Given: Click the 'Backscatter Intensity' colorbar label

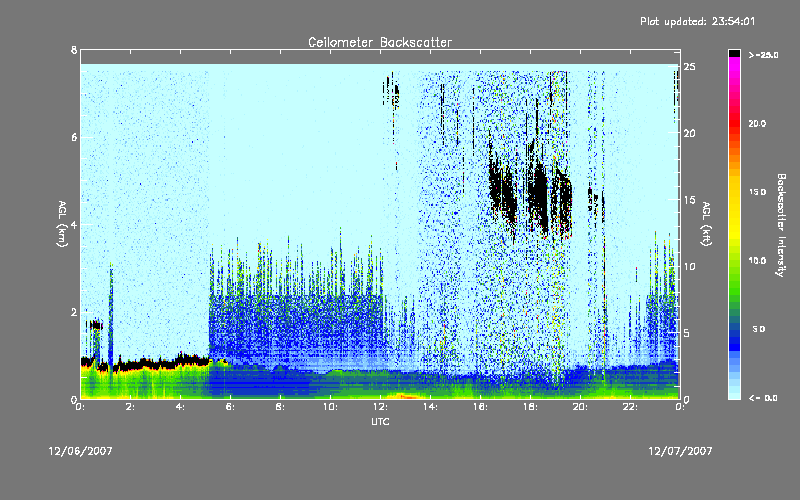Looking at the screenshot, I should pos(781,225).
